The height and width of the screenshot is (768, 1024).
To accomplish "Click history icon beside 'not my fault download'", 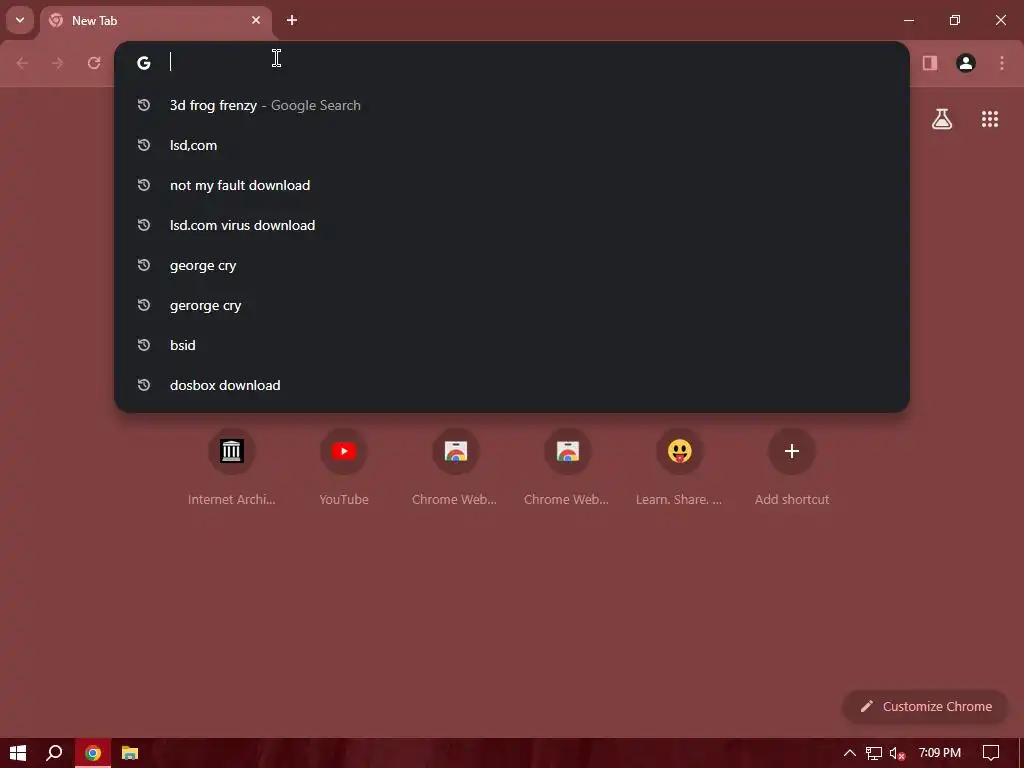I will click(144, 185).
